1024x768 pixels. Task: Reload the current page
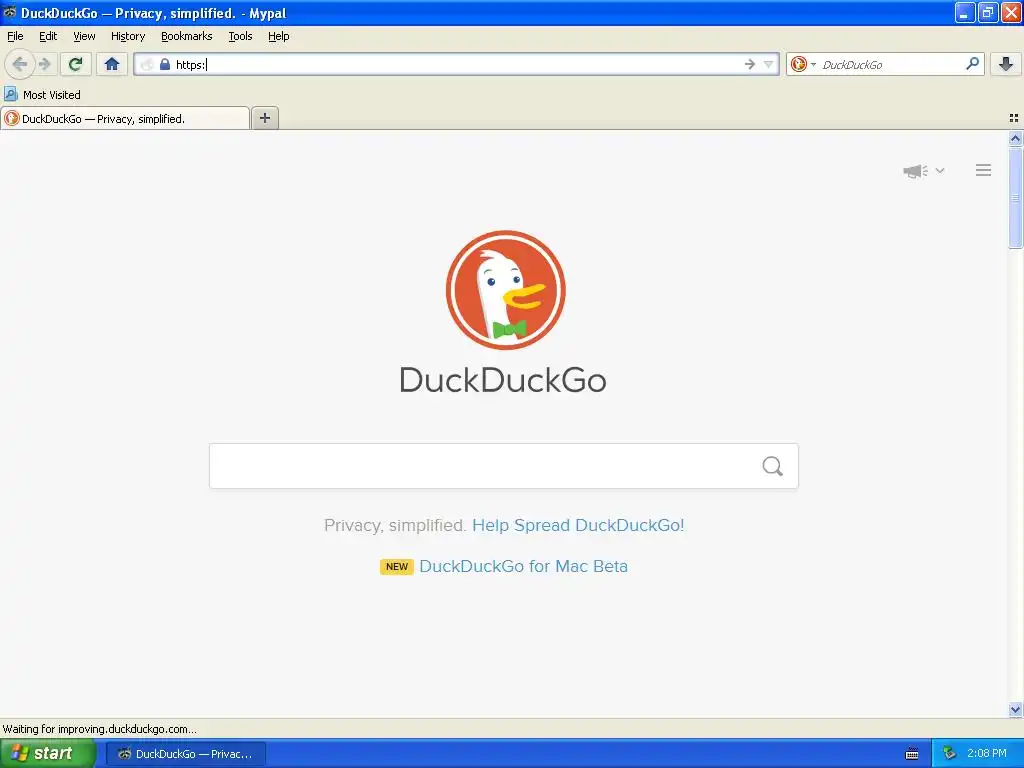tap(76, 64)
